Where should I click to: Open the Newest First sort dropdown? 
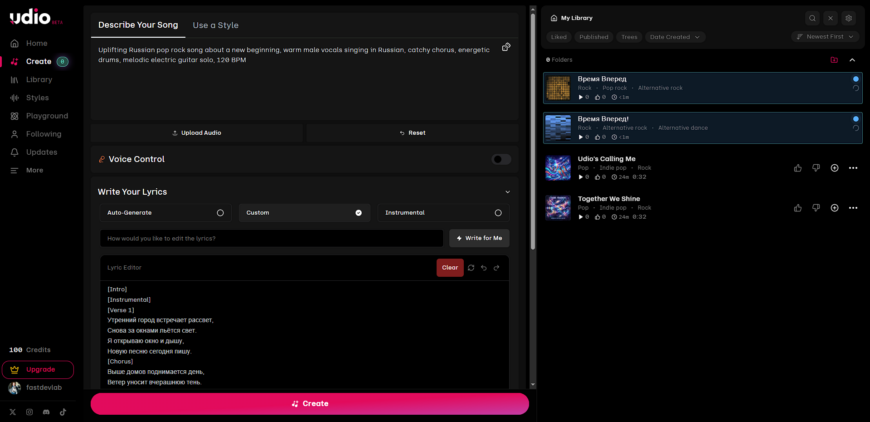(825, 37)
